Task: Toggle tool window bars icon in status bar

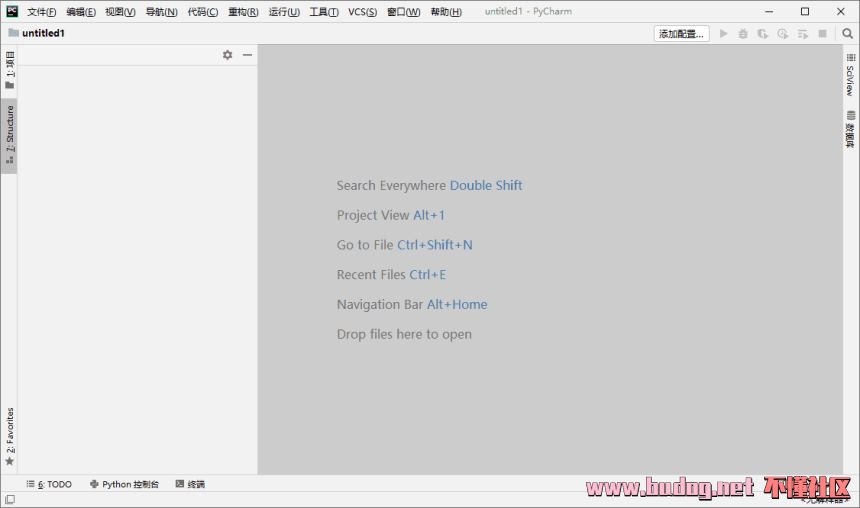Action: pyautogui.click(x=10, y=500)
